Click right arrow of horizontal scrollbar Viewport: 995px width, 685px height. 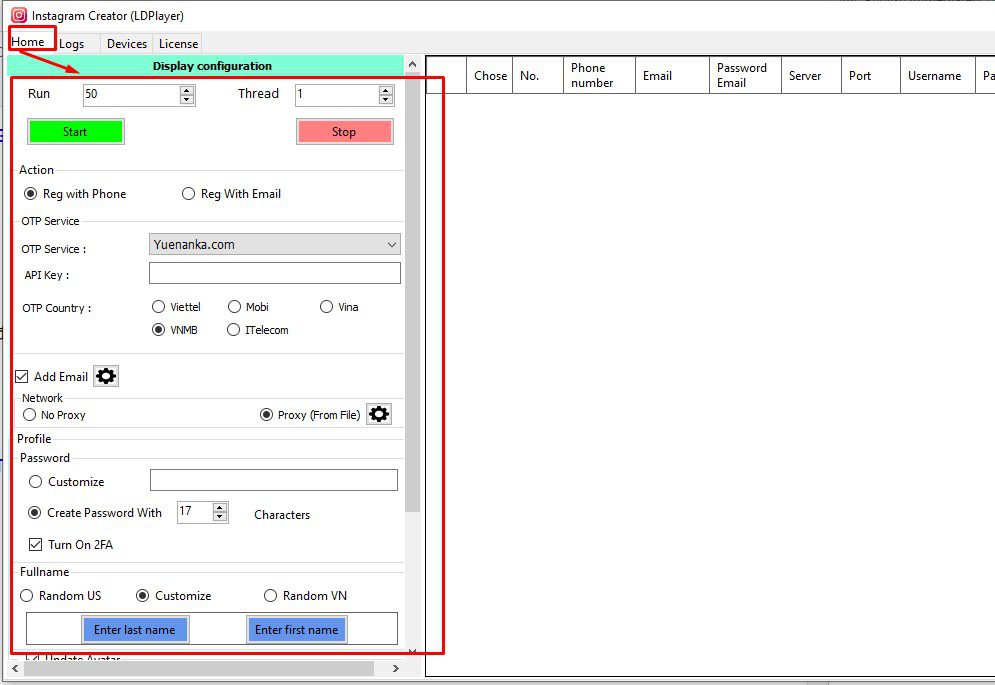click(x=395, y=668)
